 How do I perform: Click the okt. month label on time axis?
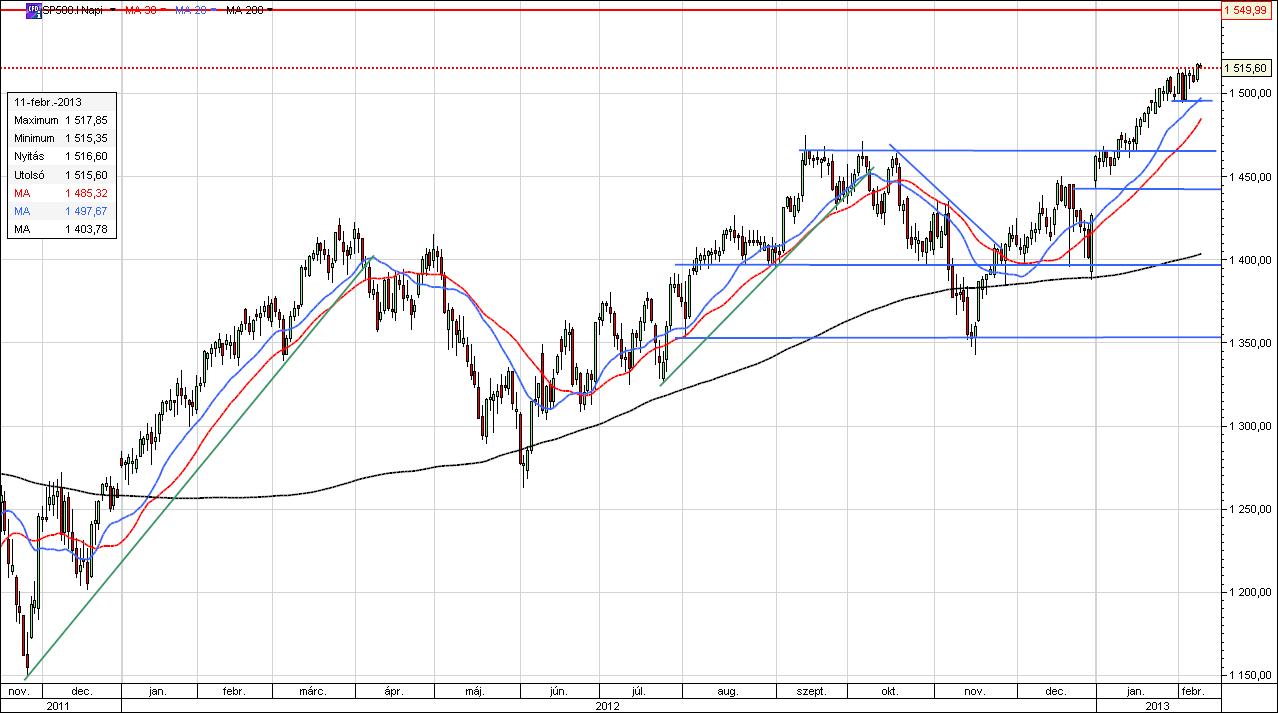pyautogui.click(x=889, y=691)
